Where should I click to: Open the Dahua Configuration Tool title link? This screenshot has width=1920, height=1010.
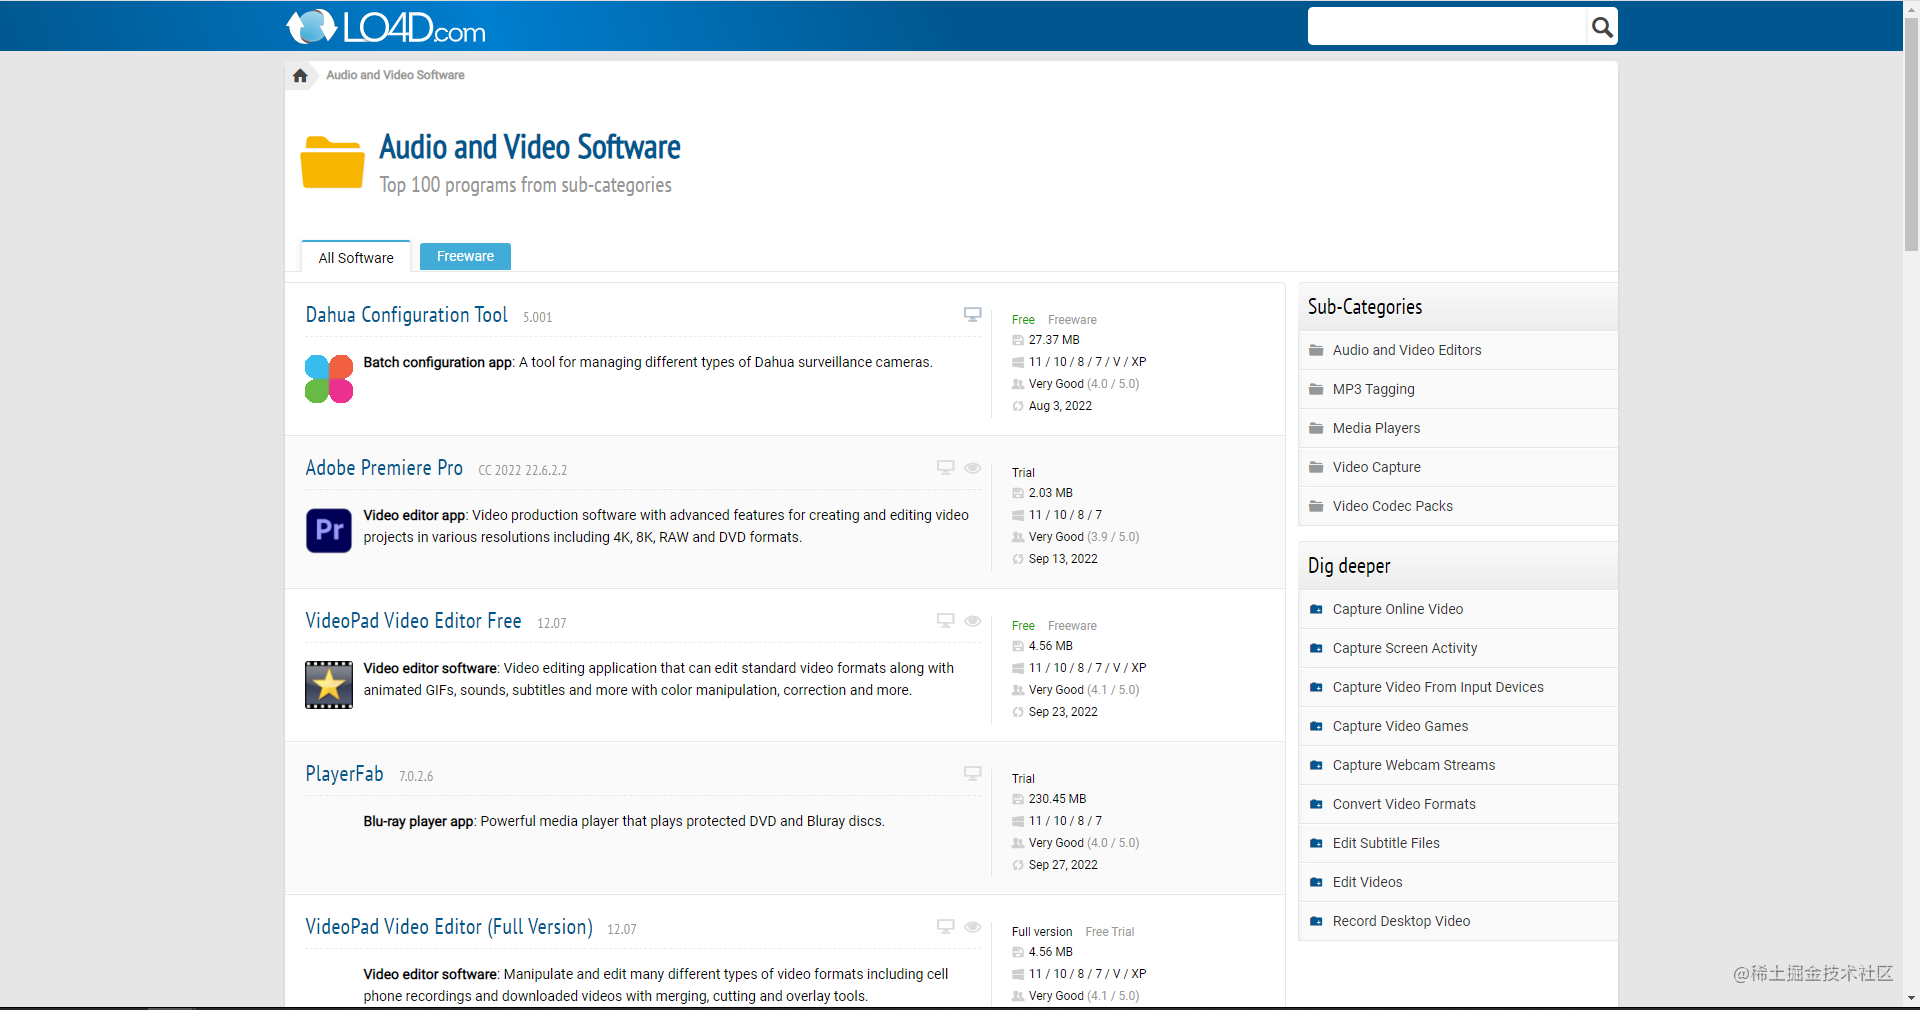(406, 315)
